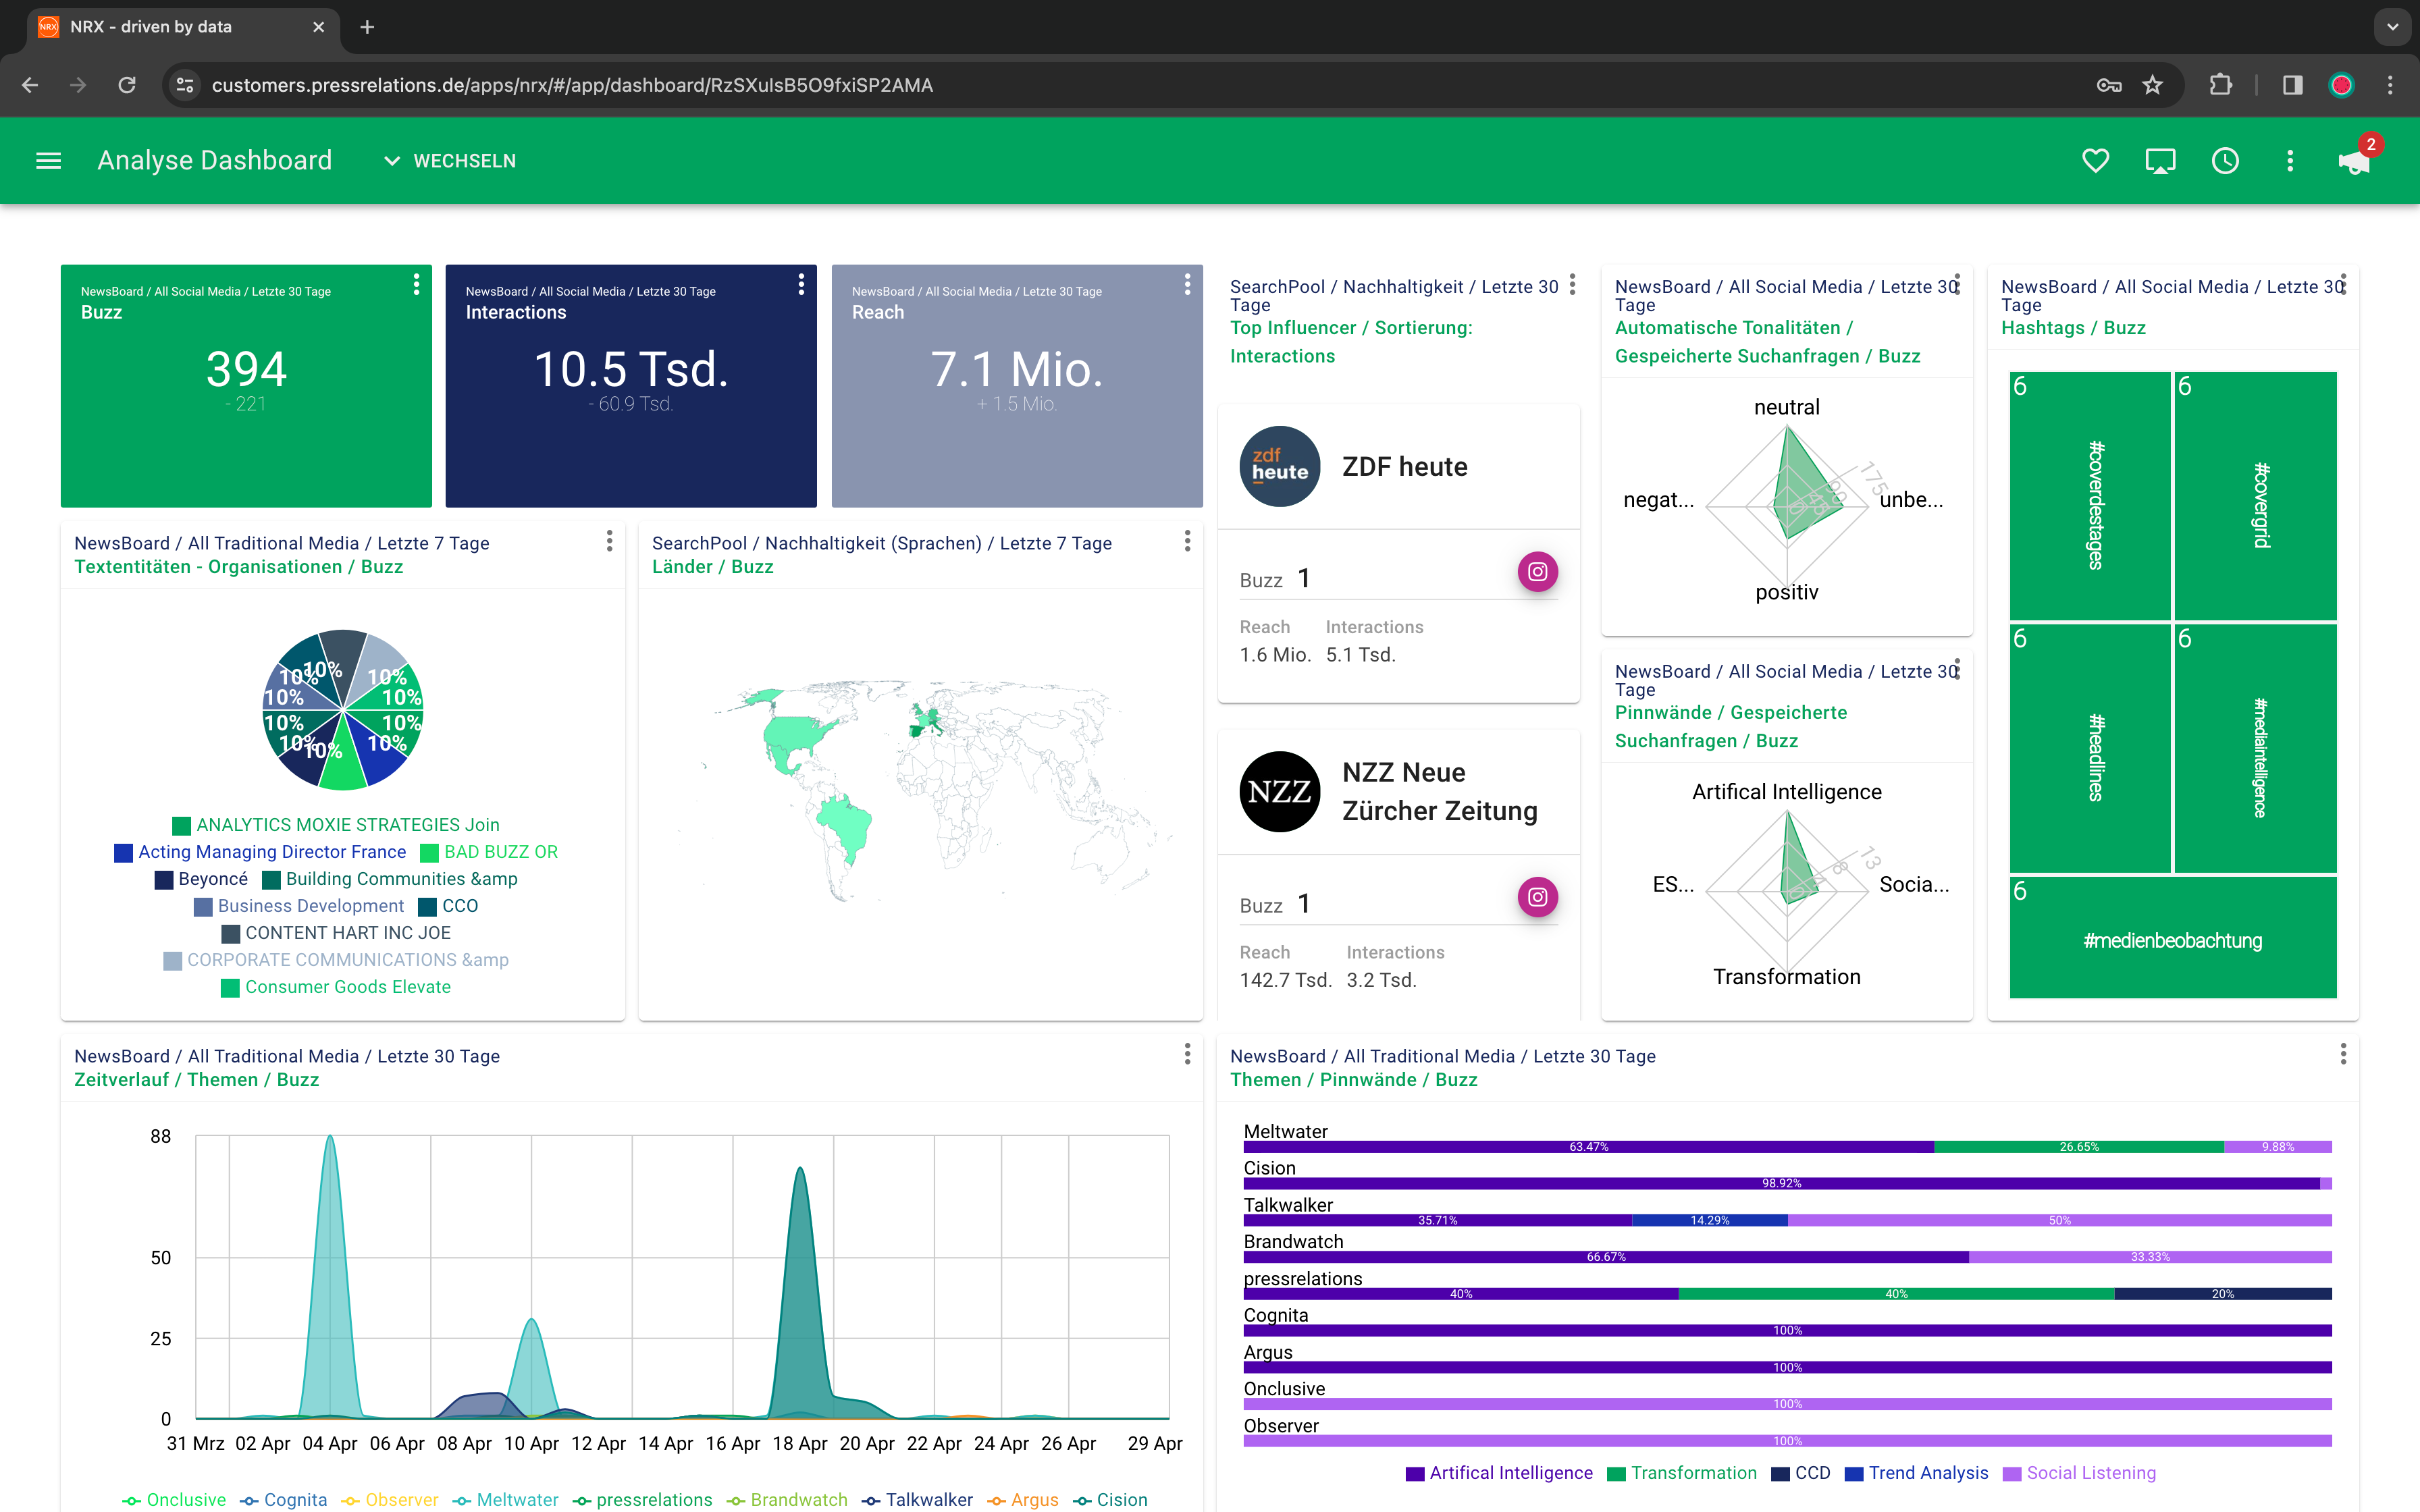Viewport: 2420px width, 1512px height.
Task: Click the Instagram icon on NZZ card
Action: click(x=1537, y=897)
